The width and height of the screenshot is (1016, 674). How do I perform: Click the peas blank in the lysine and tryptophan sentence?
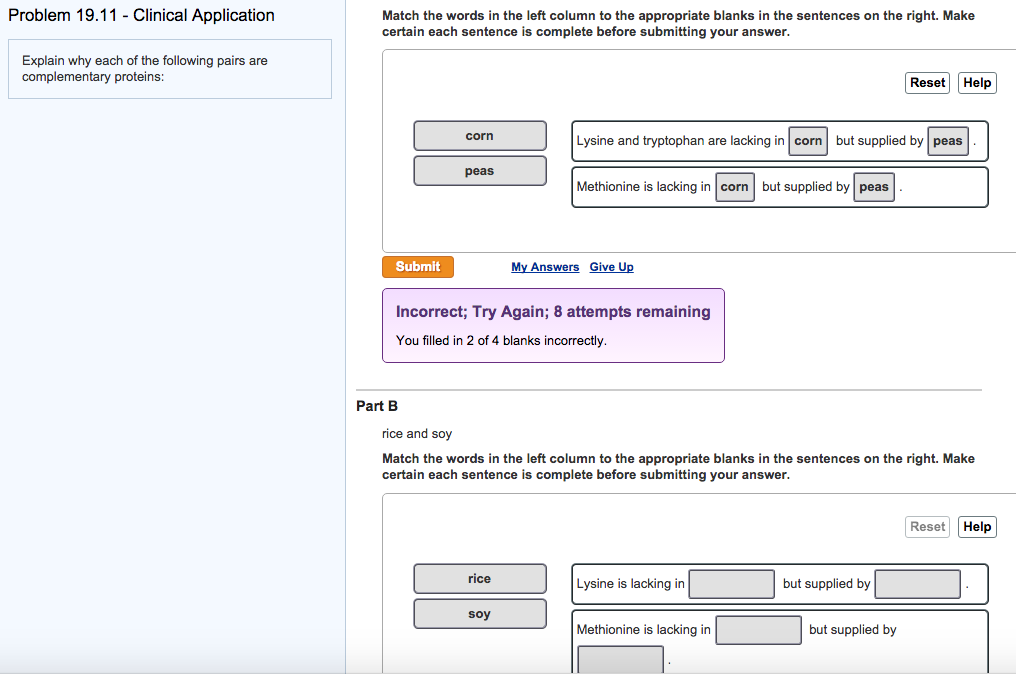click(x=947, y=141)
